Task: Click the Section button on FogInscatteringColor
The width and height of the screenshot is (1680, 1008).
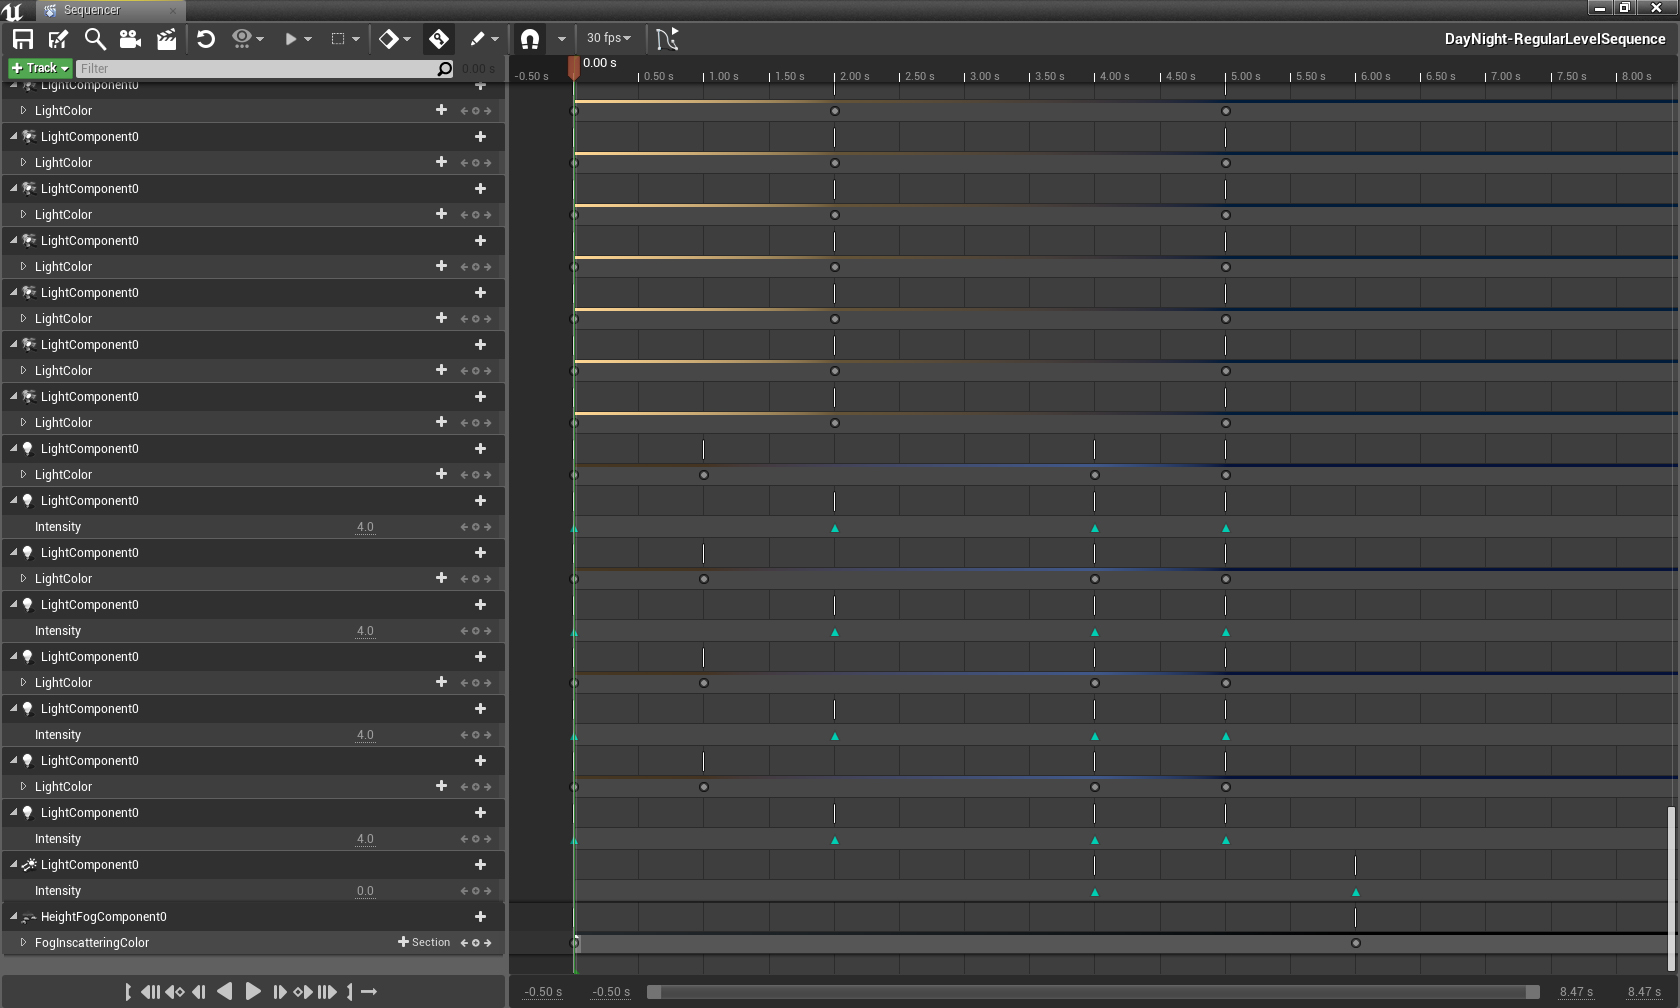Action: point(424,943)
